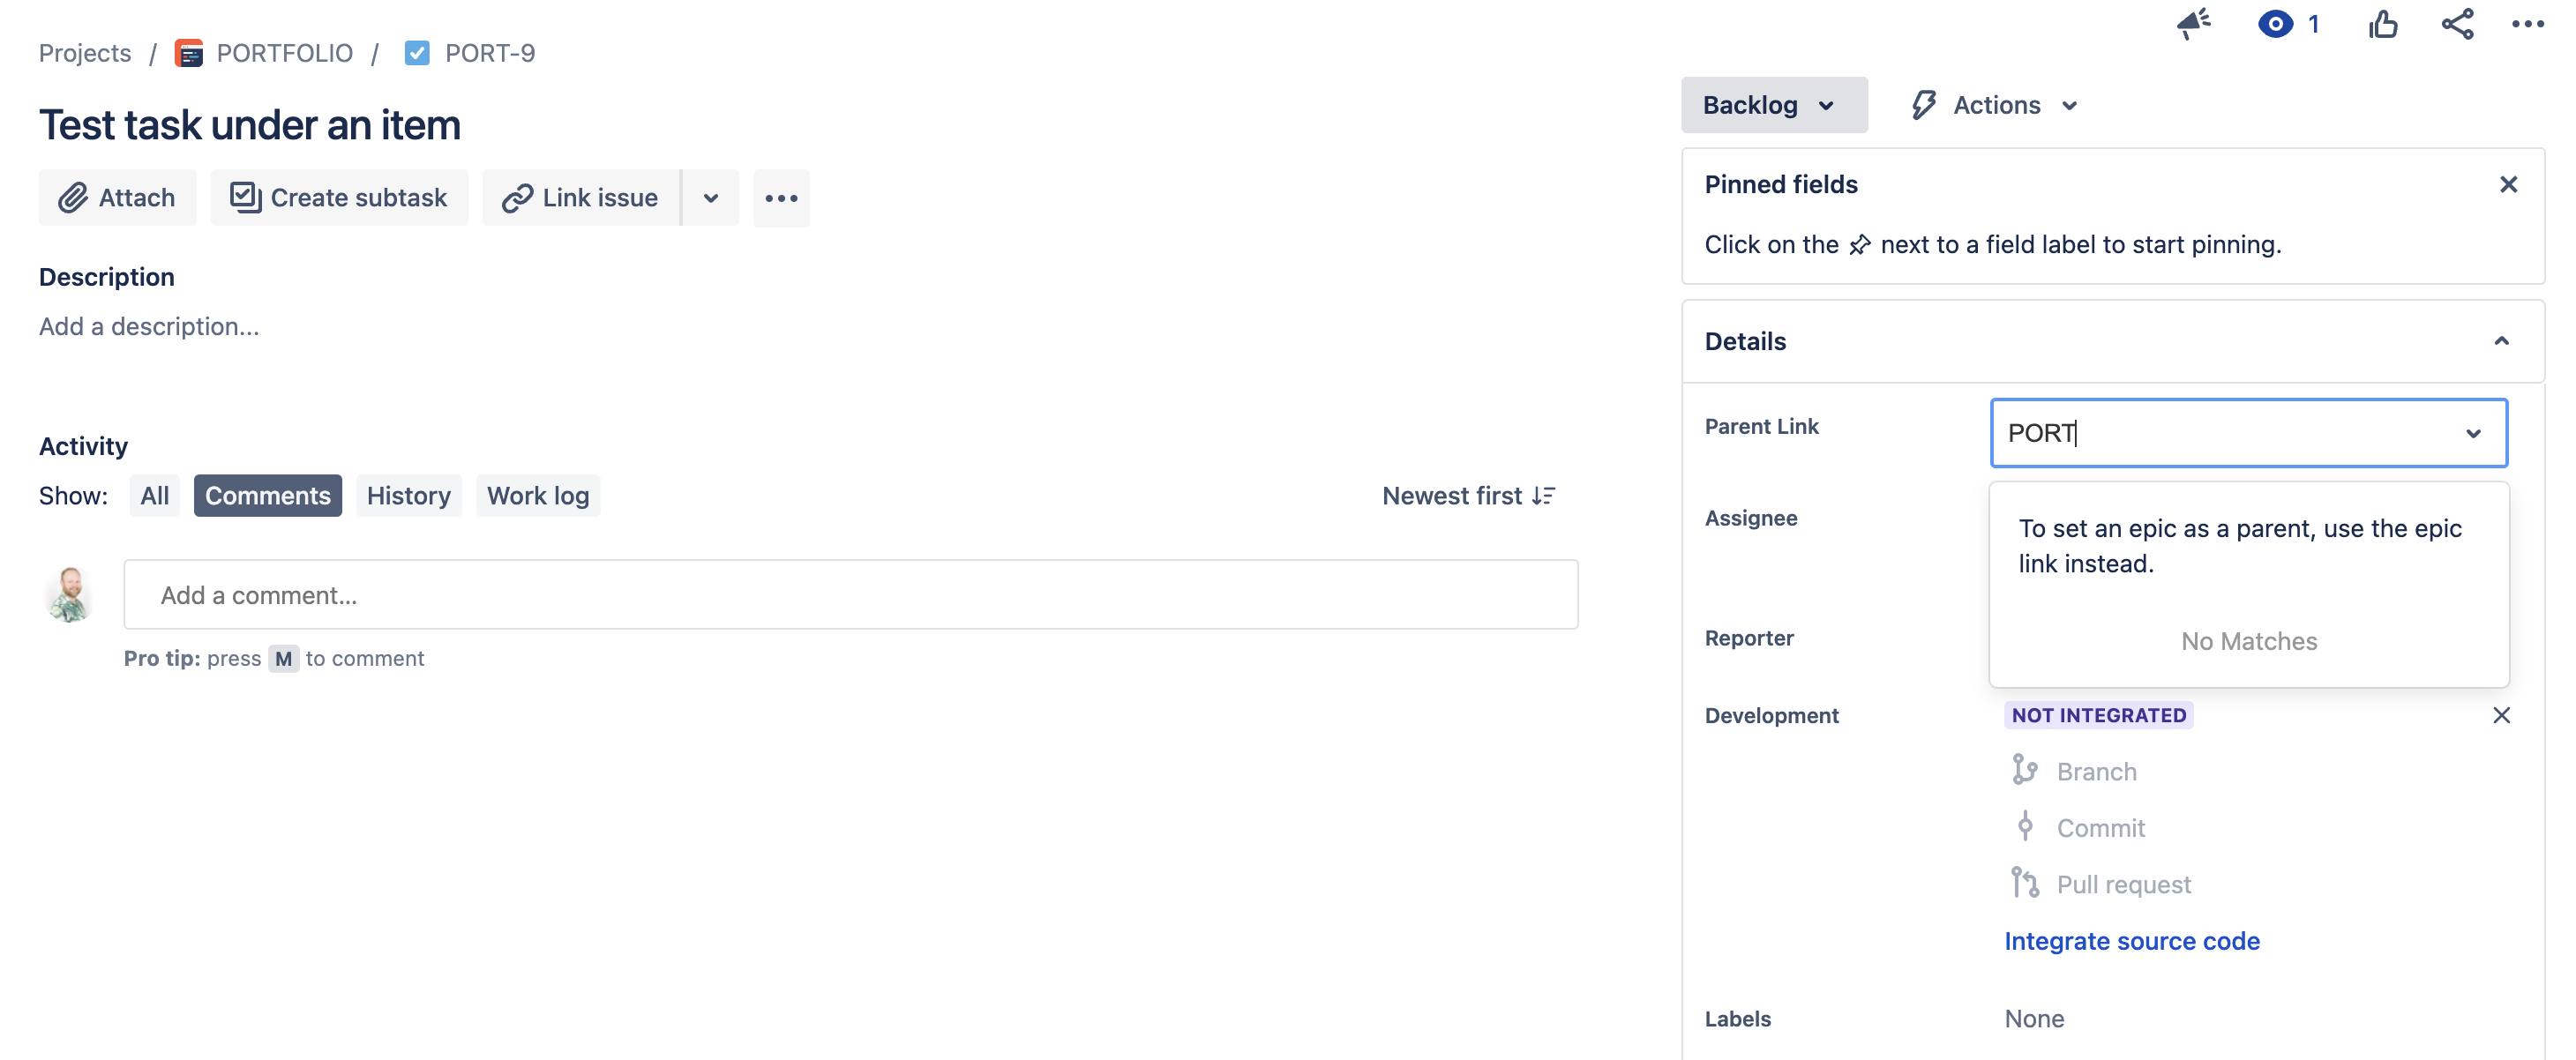The image size is (2576, 1060).
Task: Click the Create subtask button
Action: pyautogui.click(x=339, y=197)
